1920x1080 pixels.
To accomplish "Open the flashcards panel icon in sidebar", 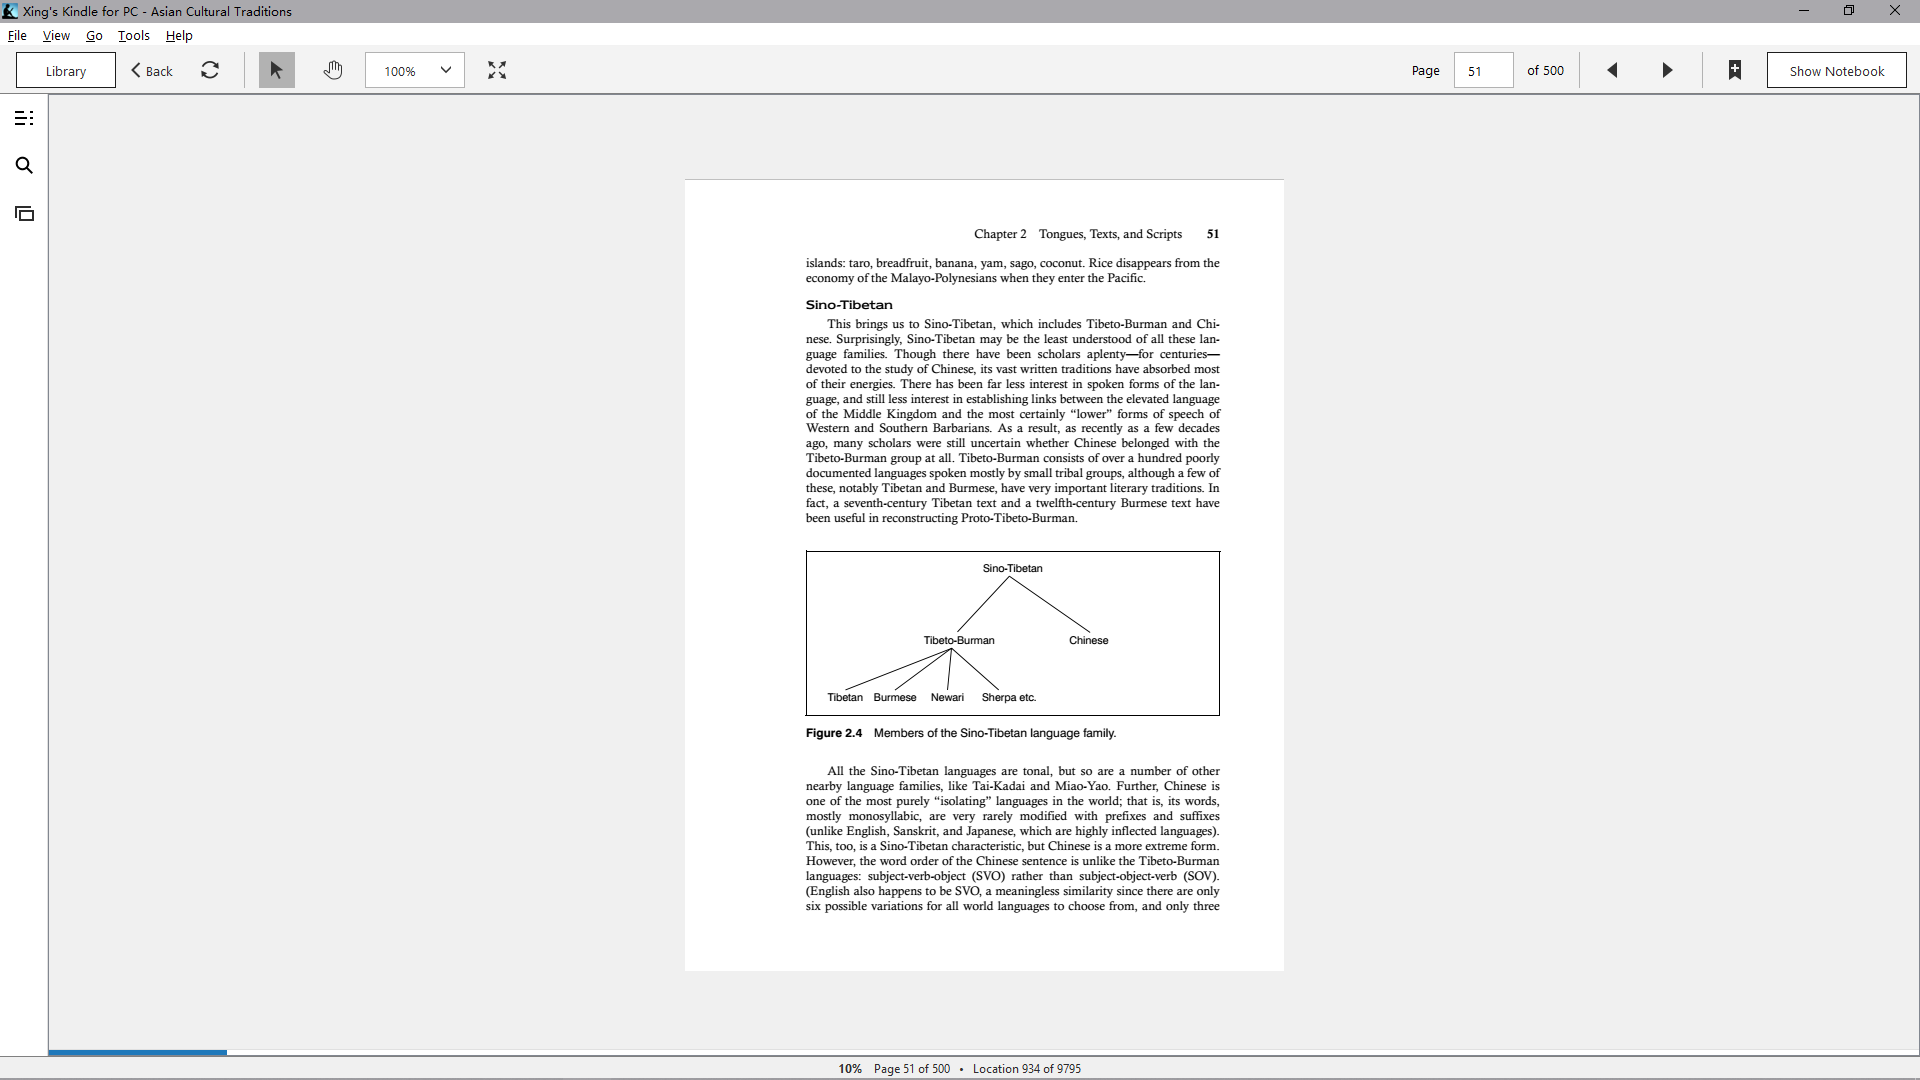I will pos(24,214).
